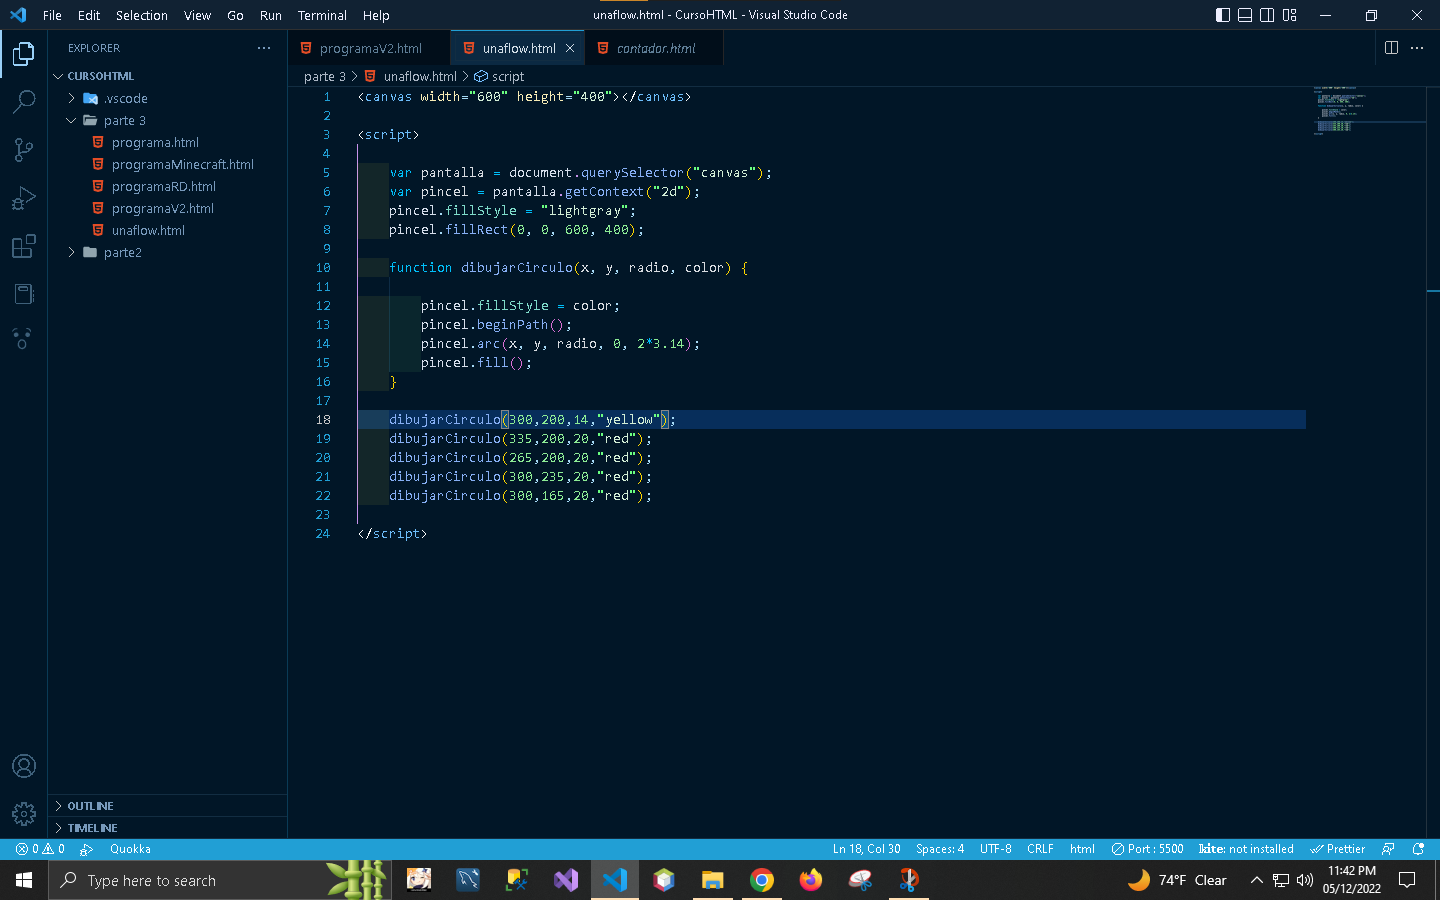Close the unaflow.html tab
1440x900 pixels.
click(x=570, y=48)
